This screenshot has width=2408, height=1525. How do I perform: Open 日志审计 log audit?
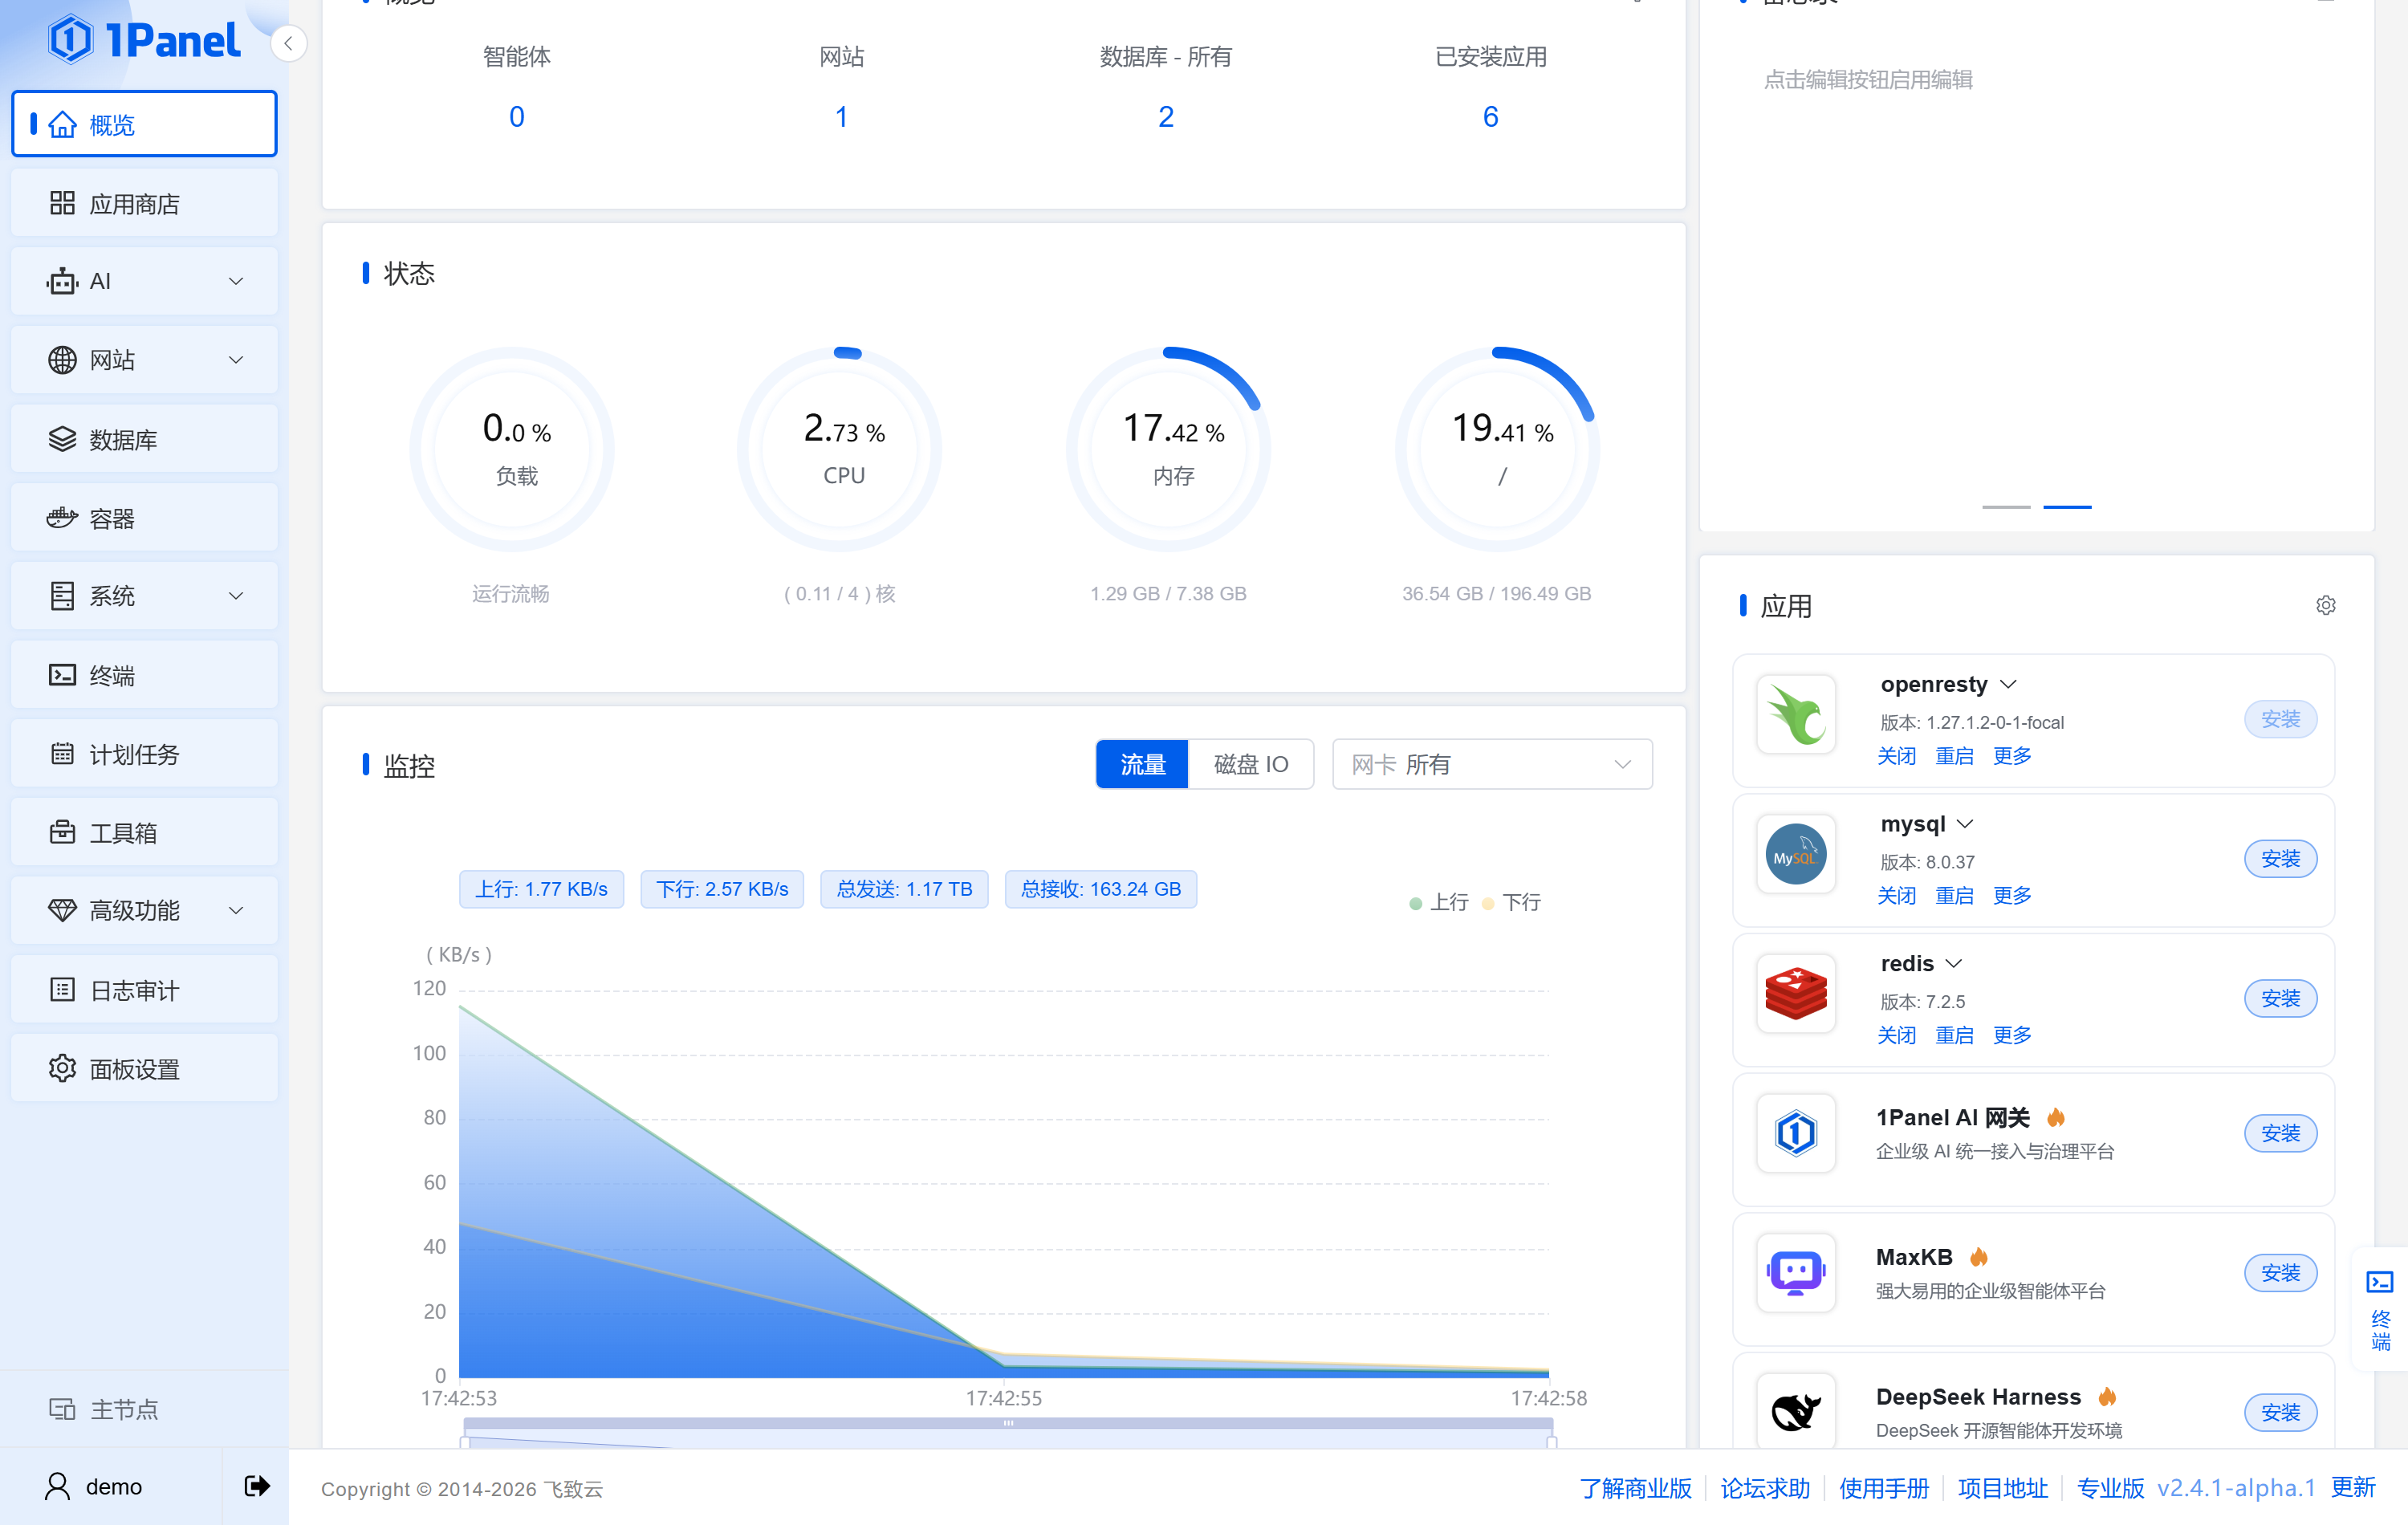[144, 990]
